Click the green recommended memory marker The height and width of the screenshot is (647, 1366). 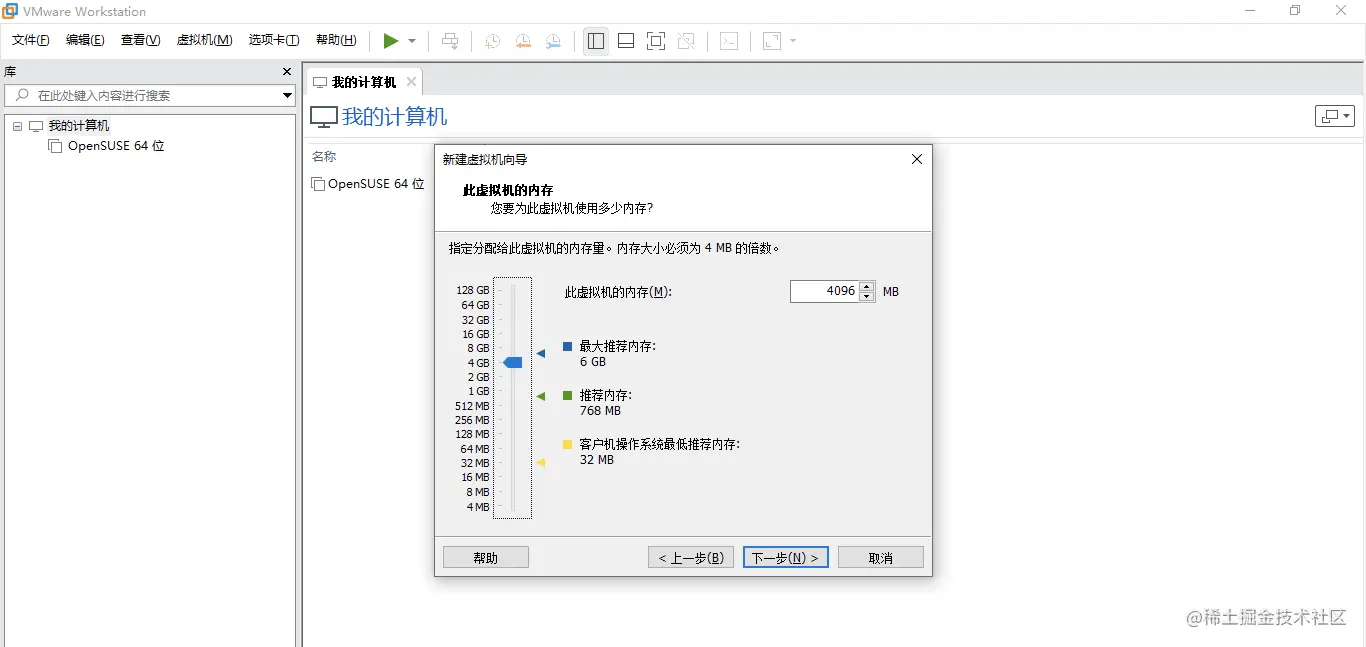(x=541, y=396)
